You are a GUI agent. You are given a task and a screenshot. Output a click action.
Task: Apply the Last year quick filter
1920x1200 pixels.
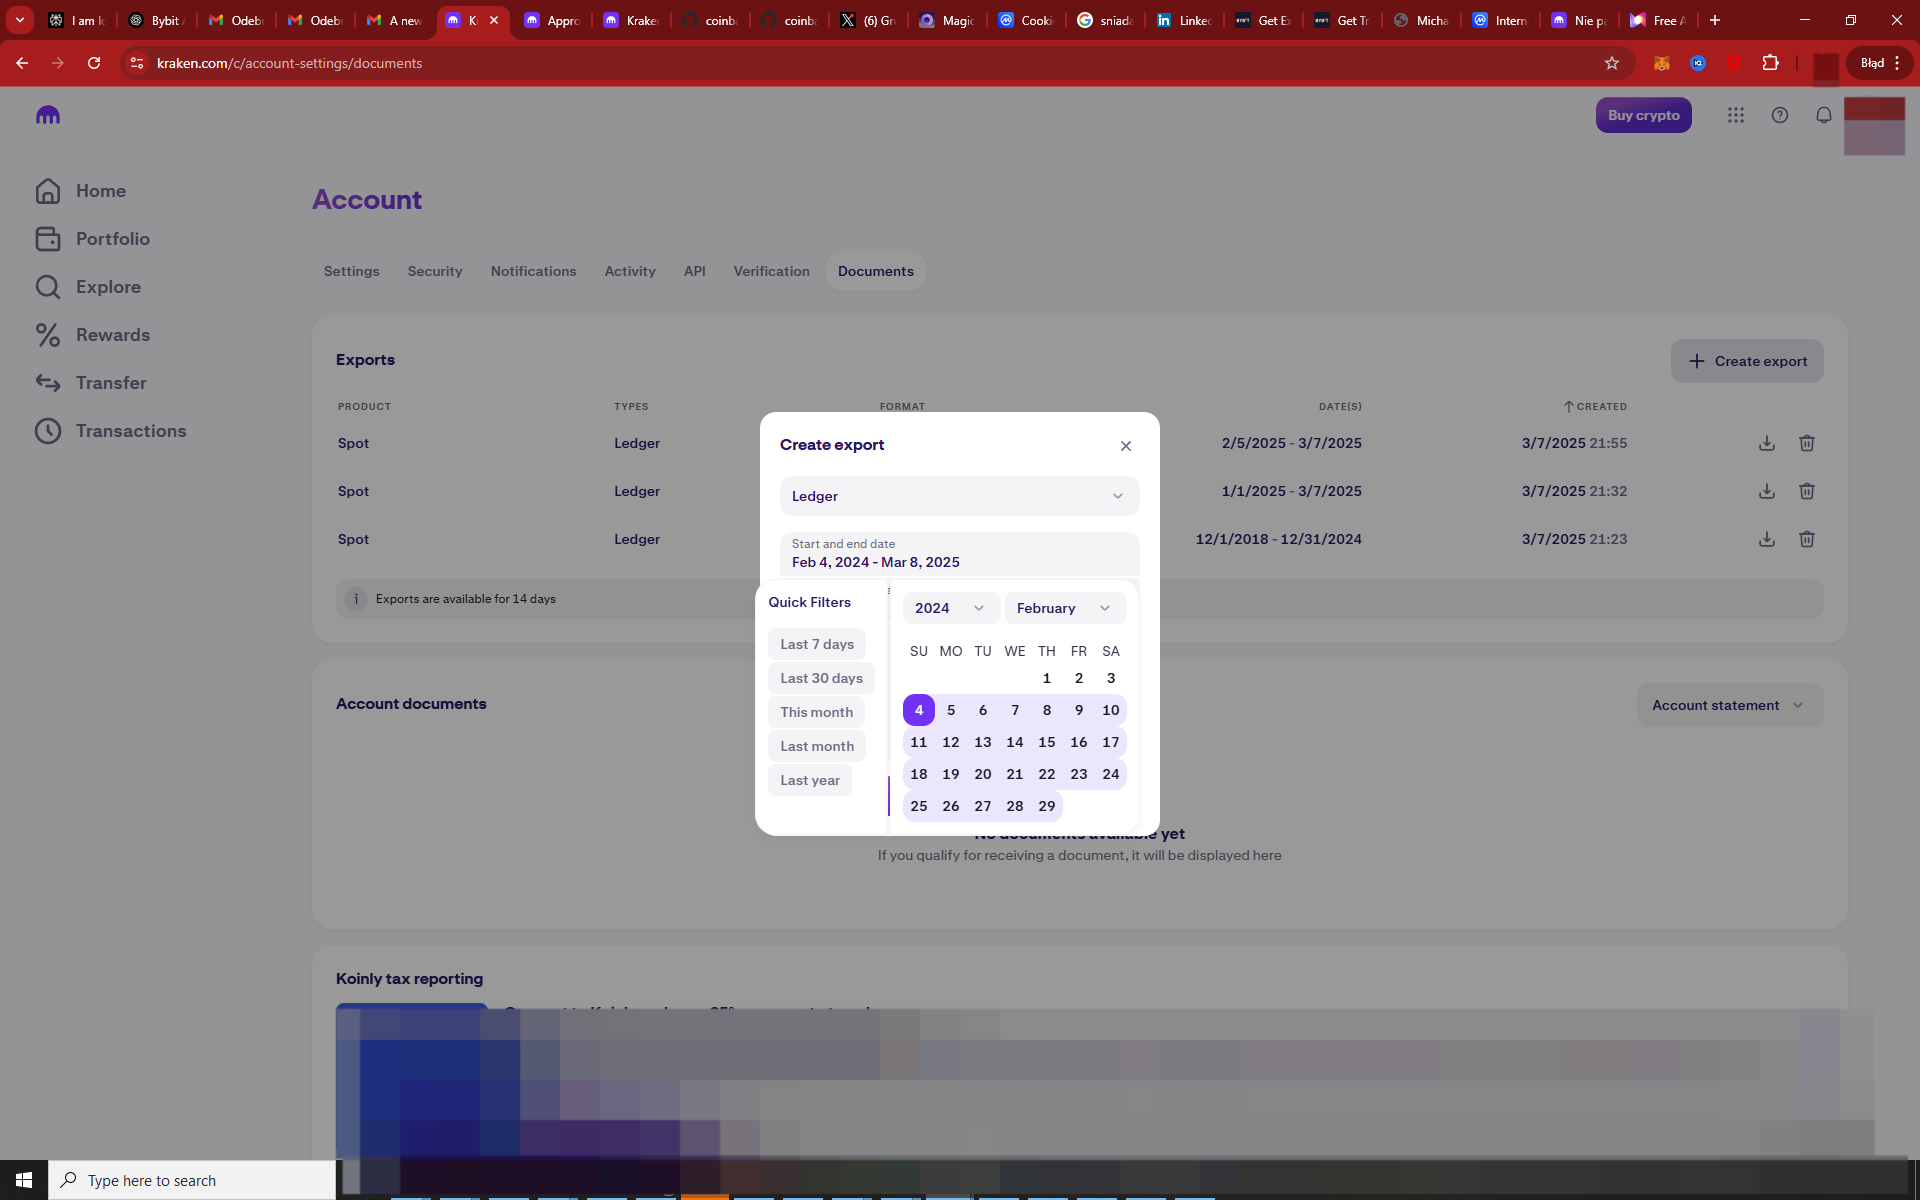[810, 780]
